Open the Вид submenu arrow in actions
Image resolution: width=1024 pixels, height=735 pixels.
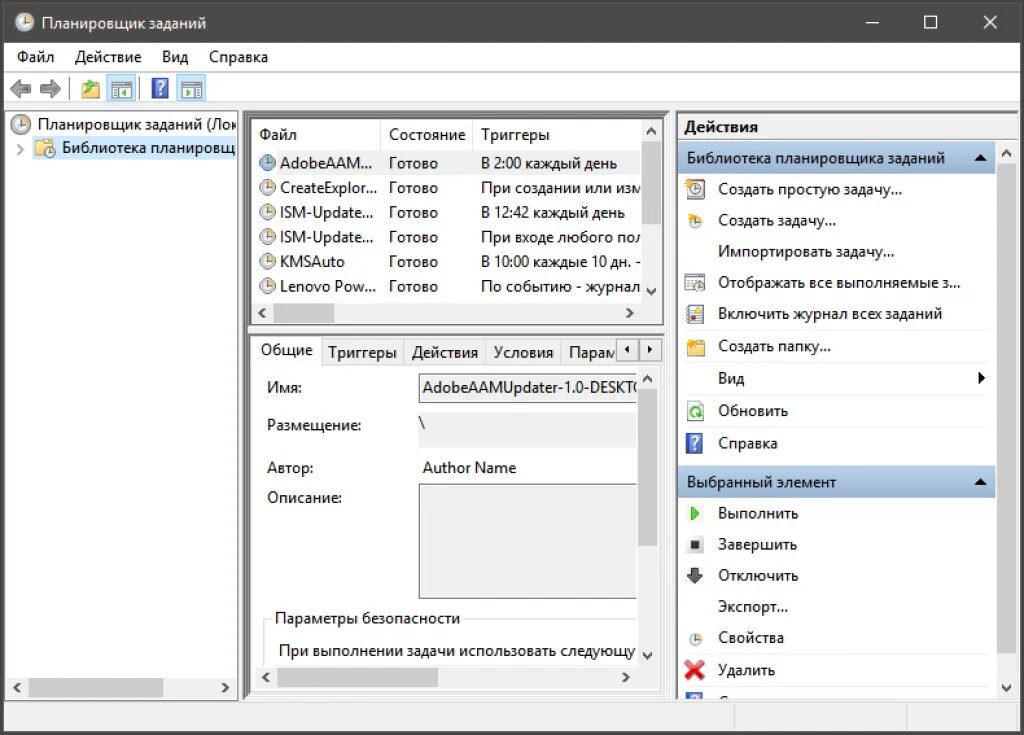click(981, 378)
